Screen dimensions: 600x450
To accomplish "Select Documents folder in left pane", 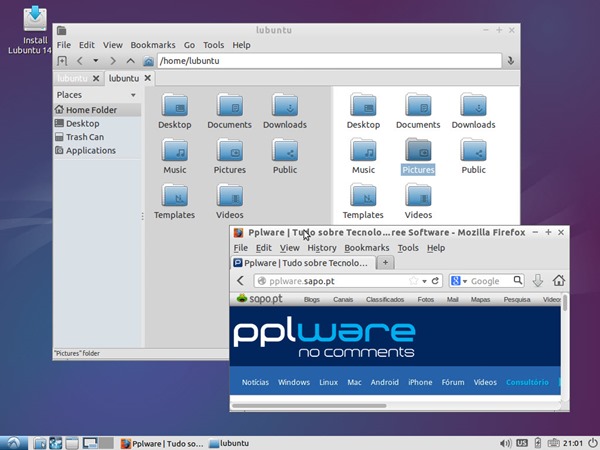I will click(230, 111).
